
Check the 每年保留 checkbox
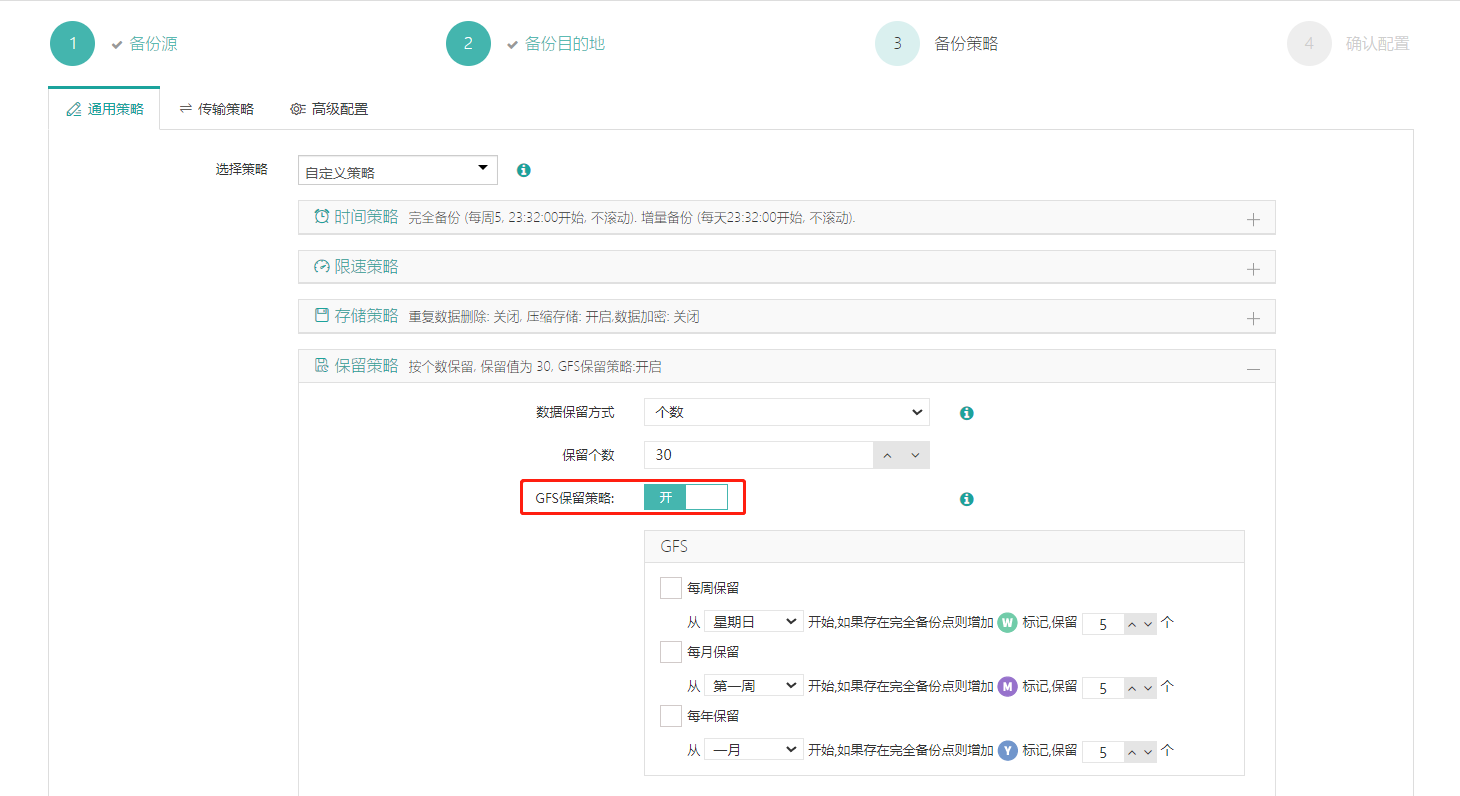pos(671,716)
